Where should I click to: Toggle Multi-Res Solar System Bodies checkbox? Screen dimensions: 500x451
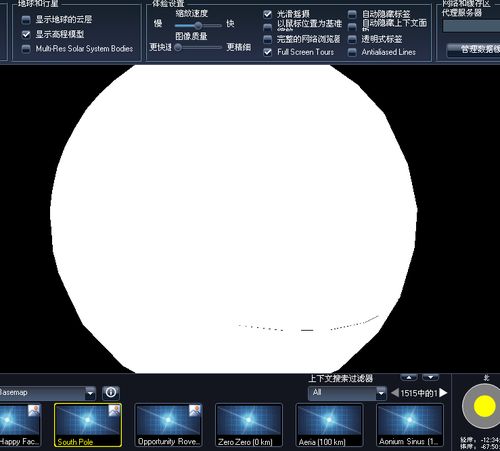point(26,49)
